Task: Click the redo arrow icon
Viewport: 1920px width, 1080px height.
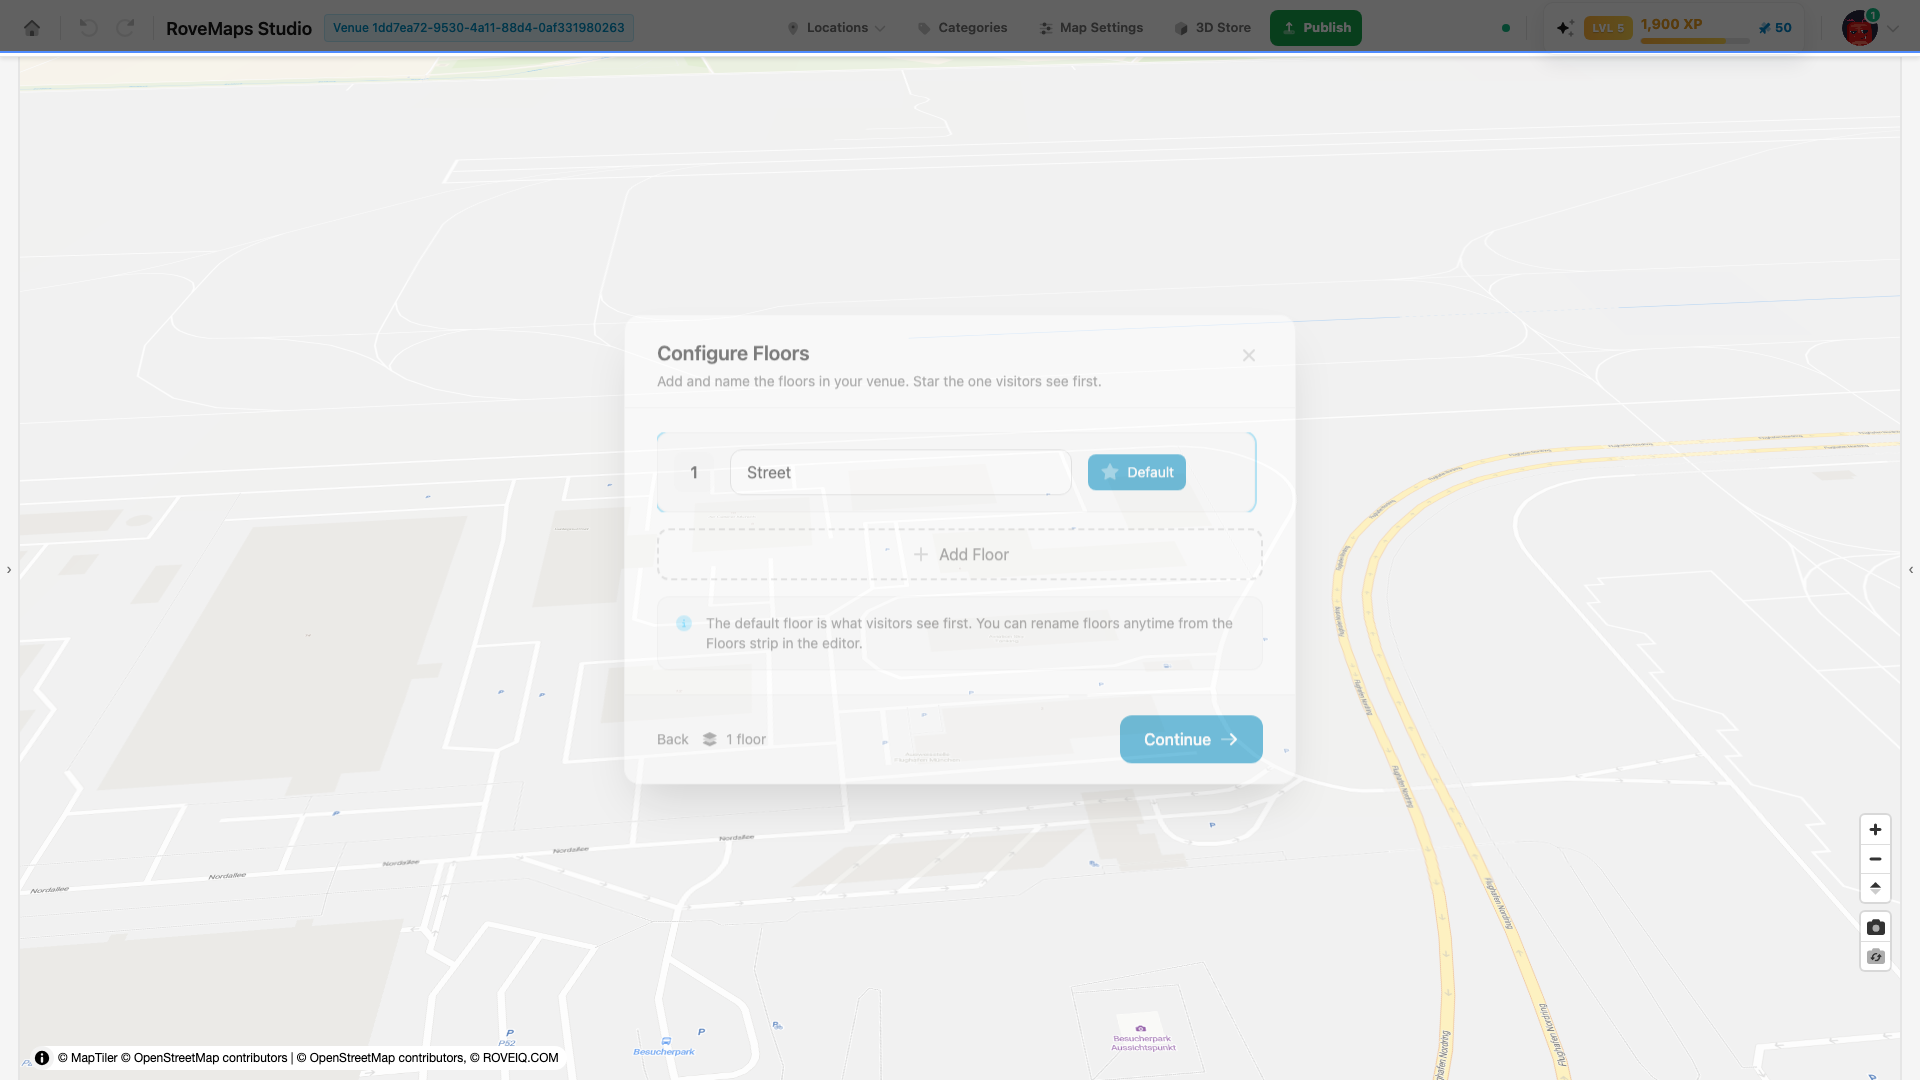Action: (x=125, y=28)
